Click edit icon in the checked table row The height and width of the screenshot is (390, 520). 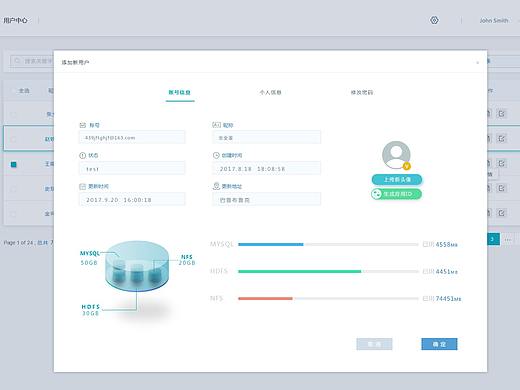(x=501, y=163)
